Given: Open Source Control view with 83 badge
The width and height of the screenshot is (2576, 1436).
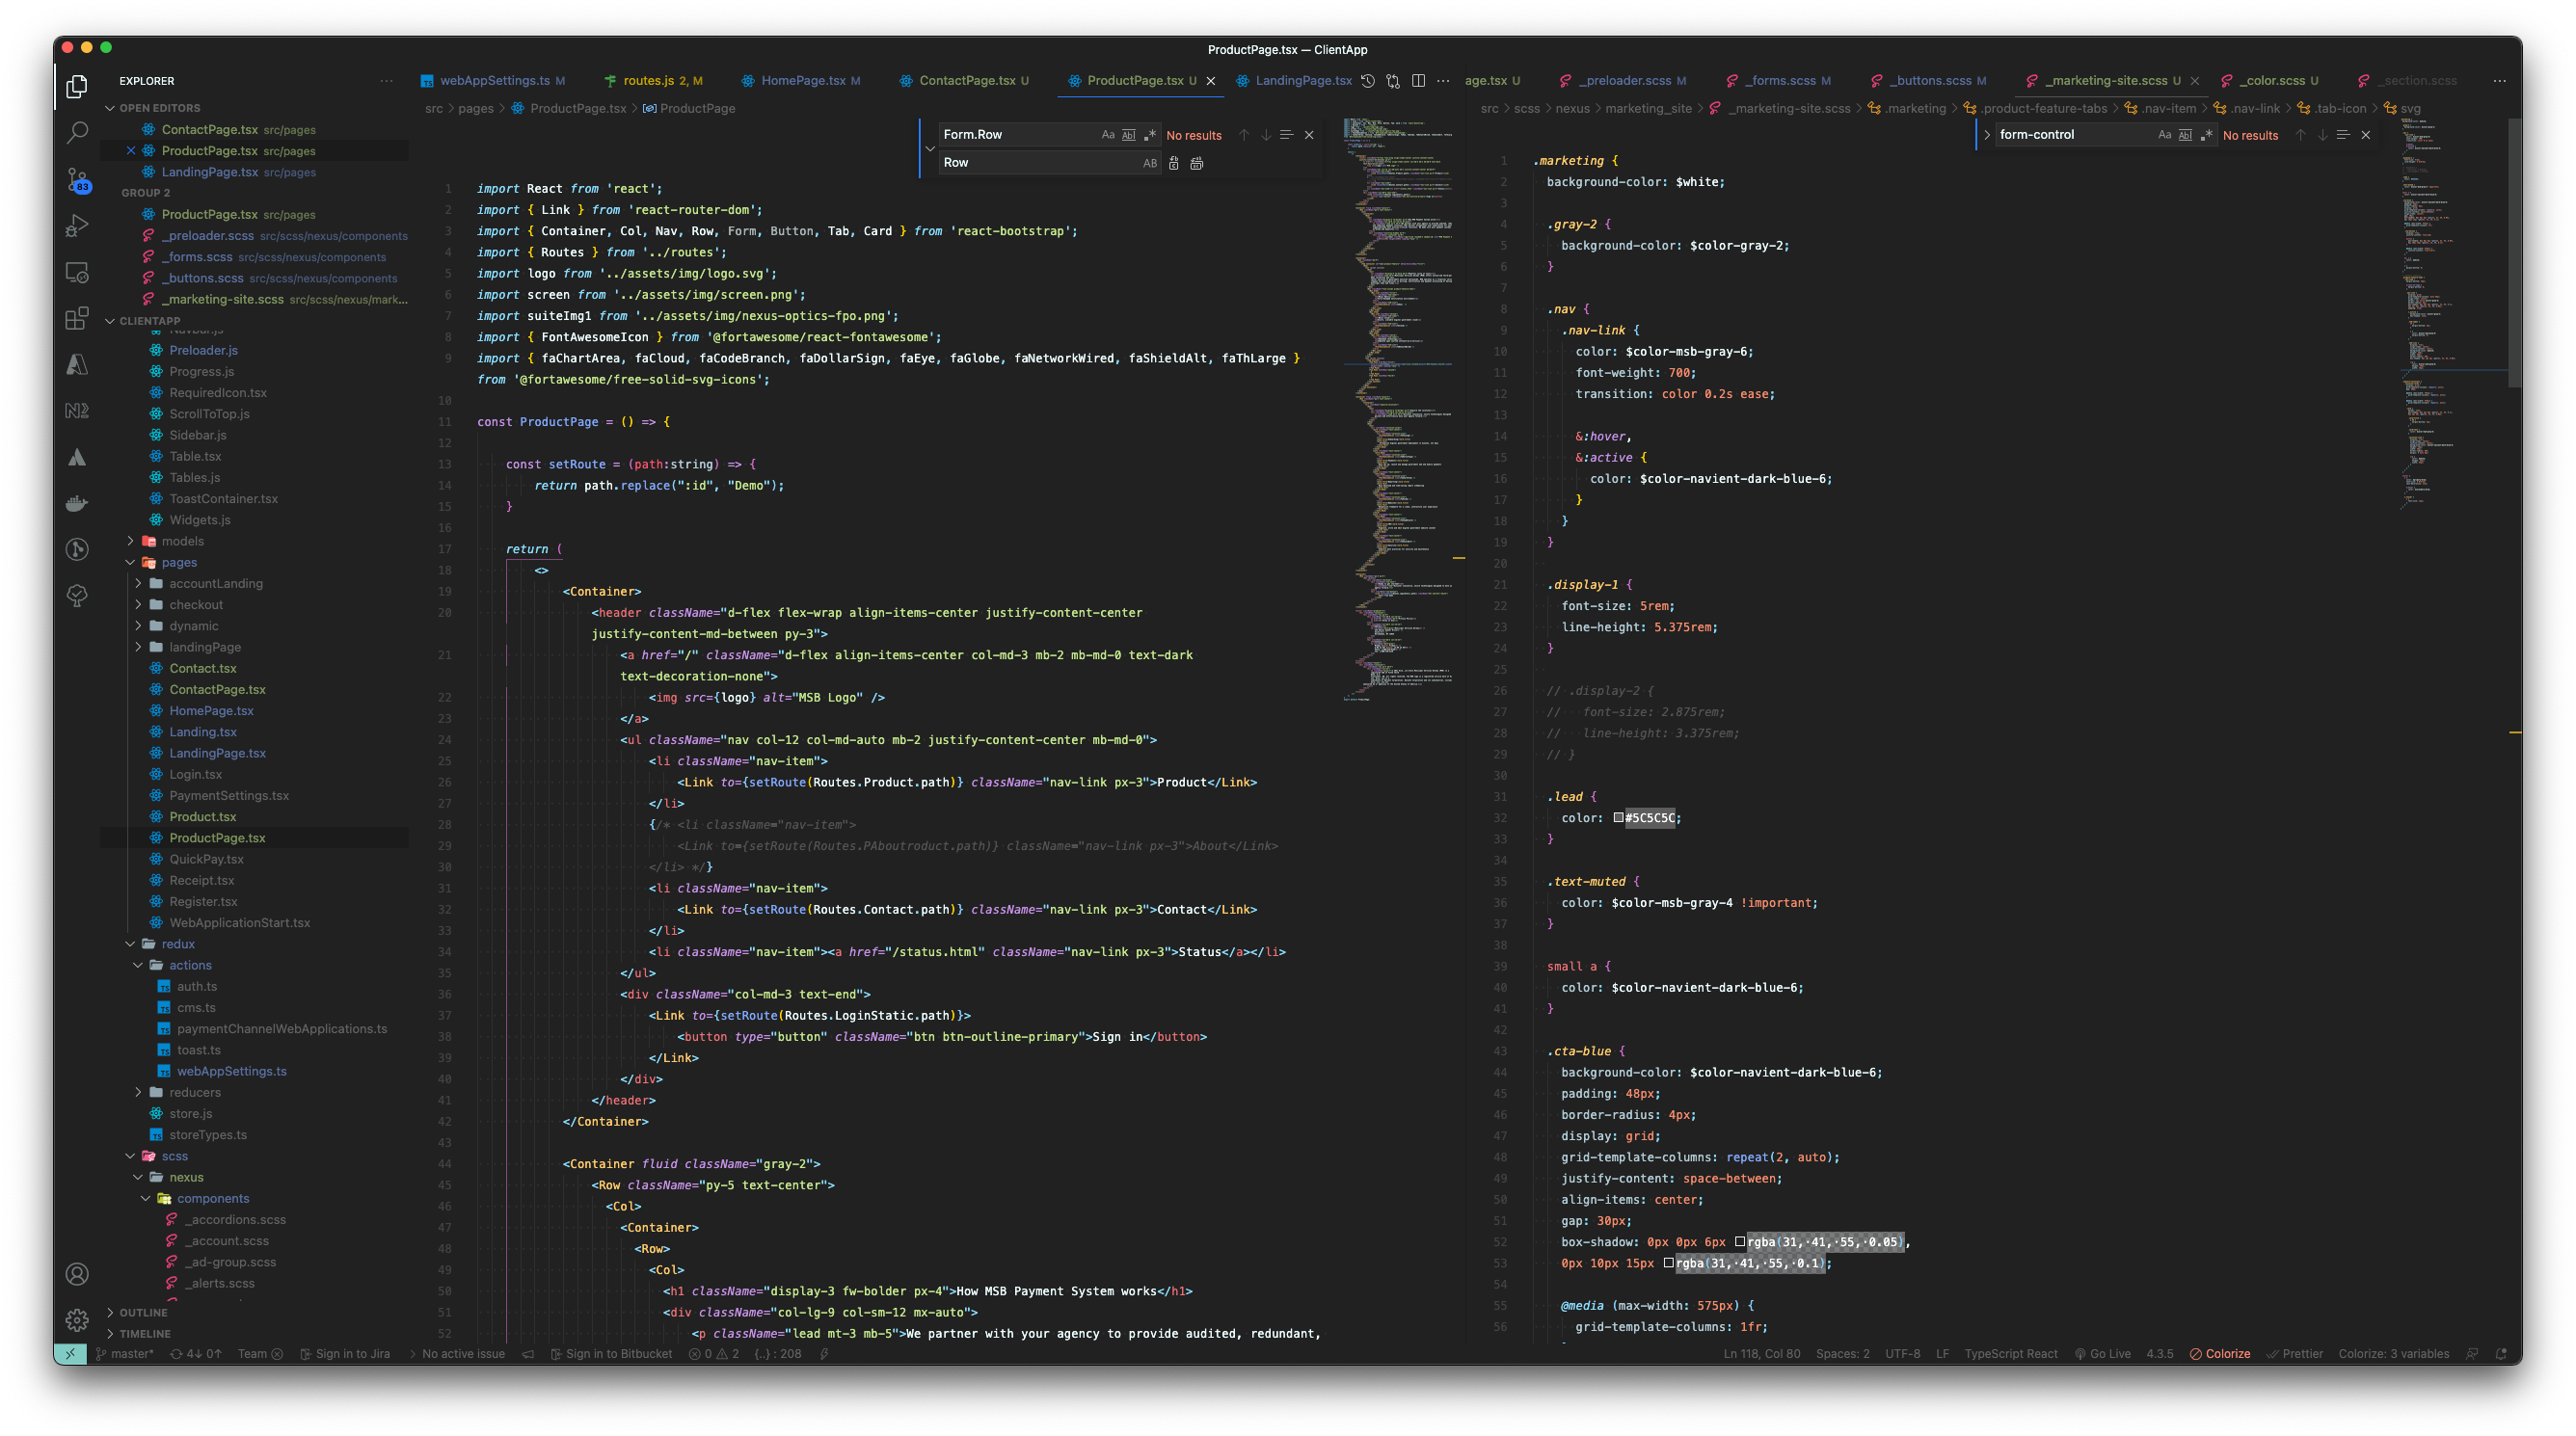Looking at the screenshot, I should (x=77, y=180).
